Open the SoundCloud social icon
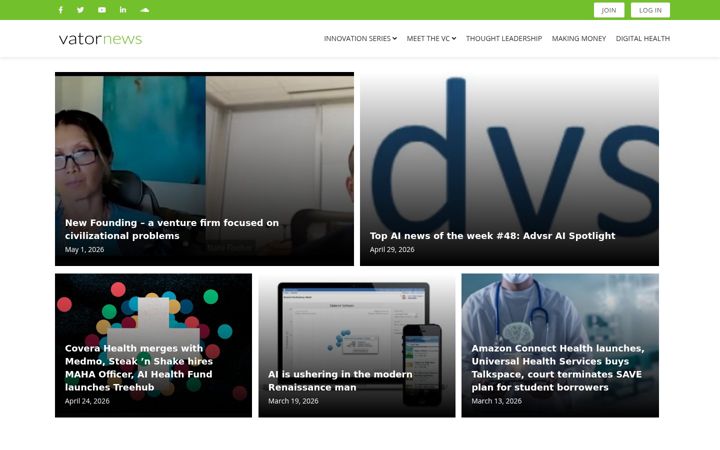 pyautogui.click(x=145, y=10)
